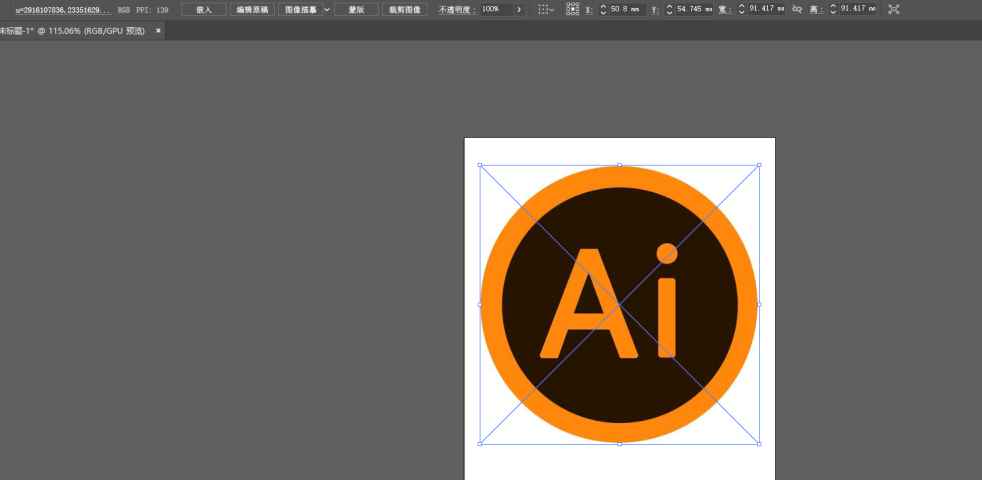This screenshot has height=480, width=982.
Task: Expand the opacity slider arrow
Action: 519,9
